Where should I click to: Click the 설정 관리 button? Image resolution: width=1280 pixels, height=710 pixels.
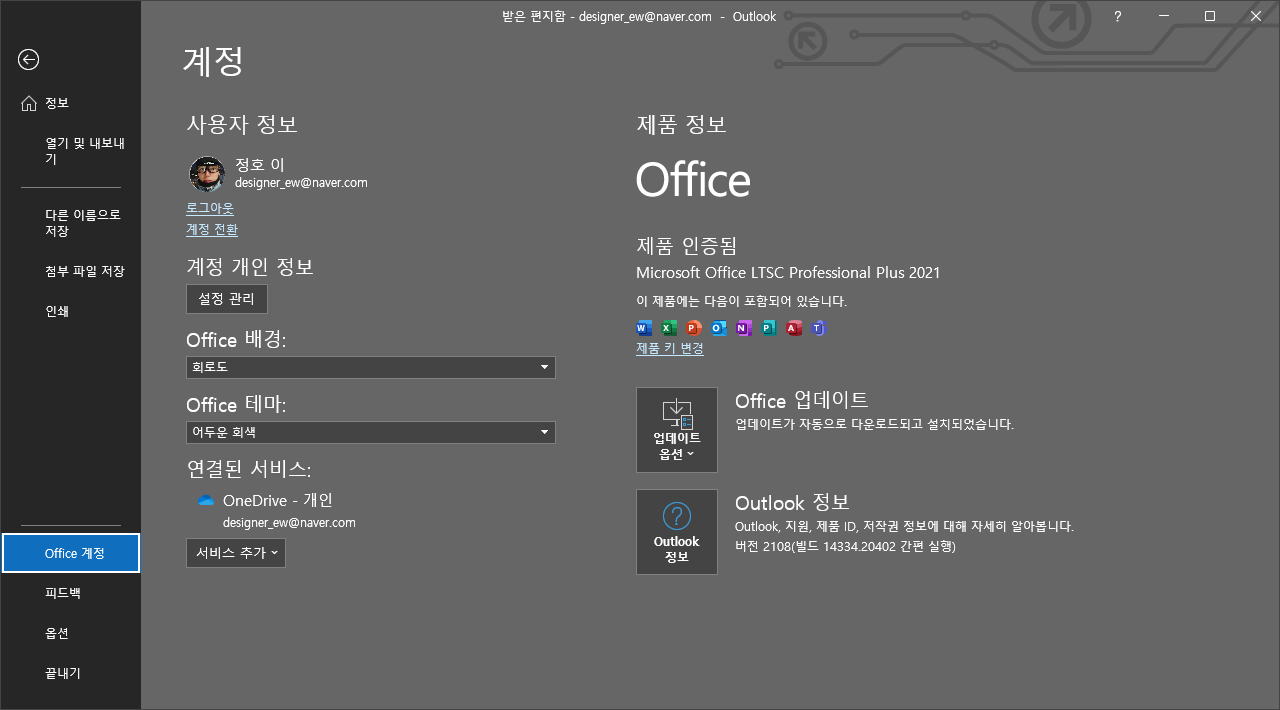227,299
